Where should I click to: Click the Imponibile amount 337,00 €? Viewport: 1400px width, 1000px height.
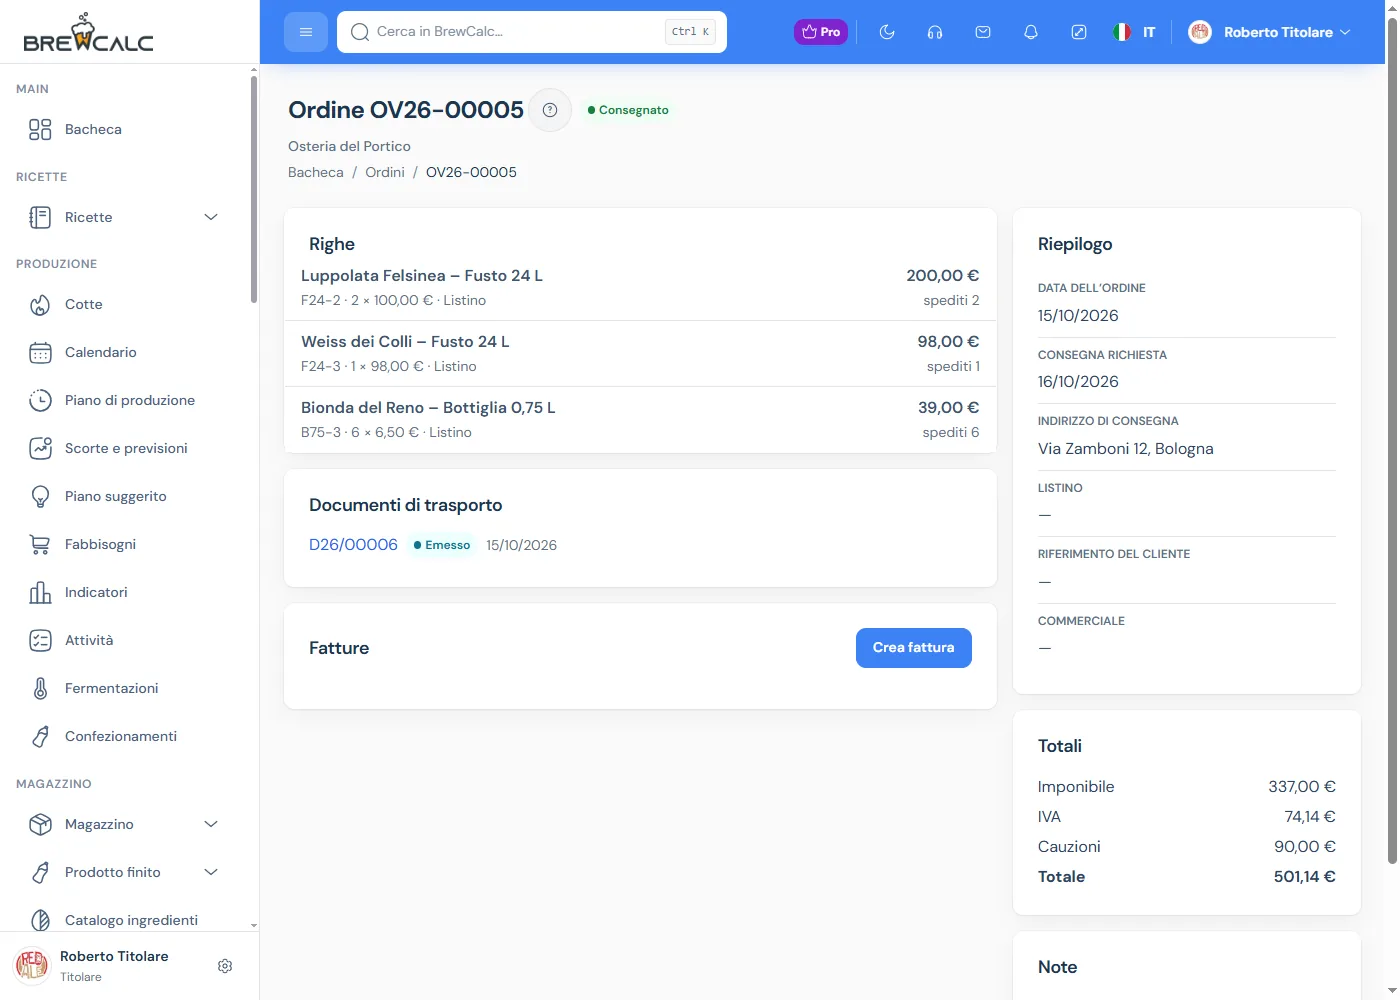pos(1302,787)
